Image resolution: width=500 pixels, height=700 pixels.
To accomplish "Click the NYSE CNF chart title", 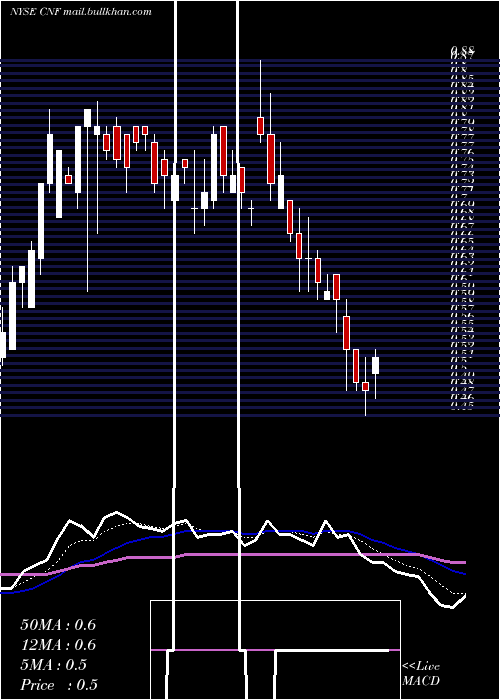I will (x=80, y=12).
